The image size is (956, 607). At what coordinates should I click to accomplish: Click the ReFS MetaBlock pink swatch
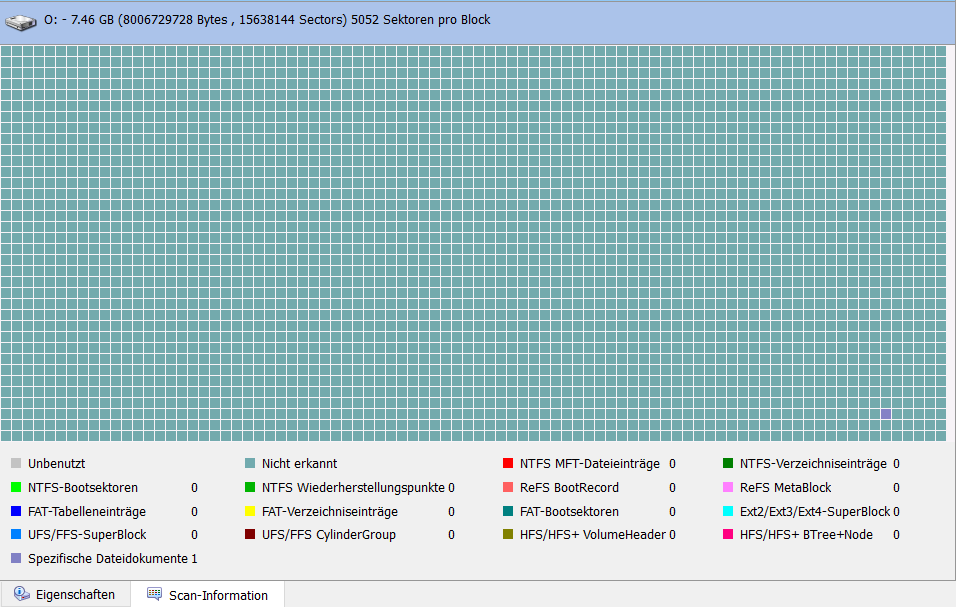point(727,487)
